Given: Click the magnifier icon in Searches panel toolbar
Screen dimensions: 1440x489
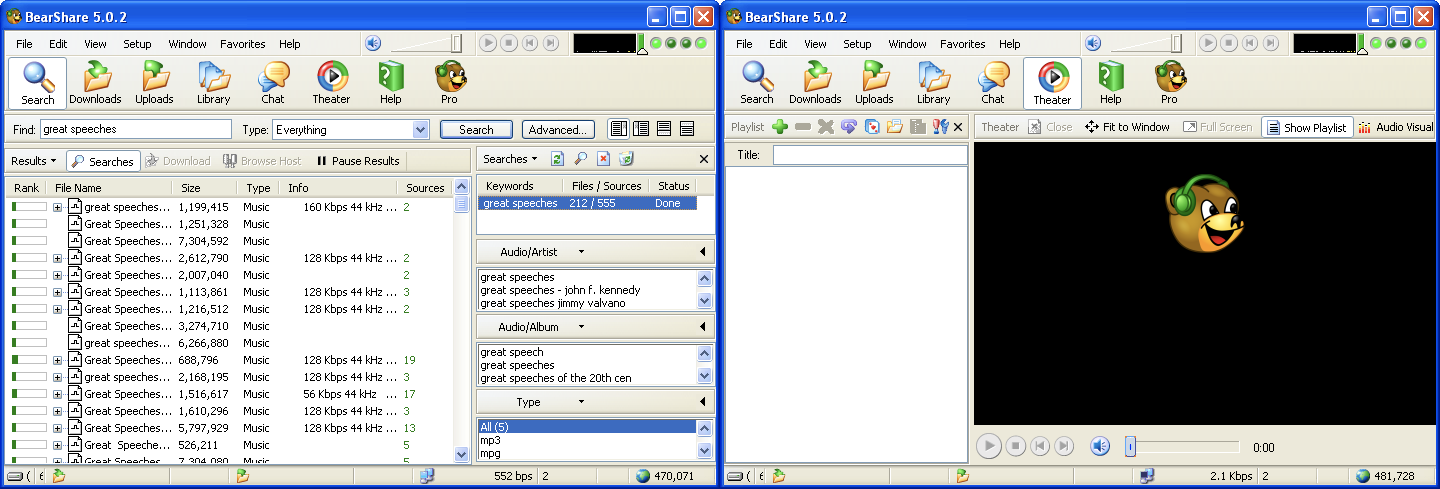Looking at the screenshot, I should click(580, 159).
